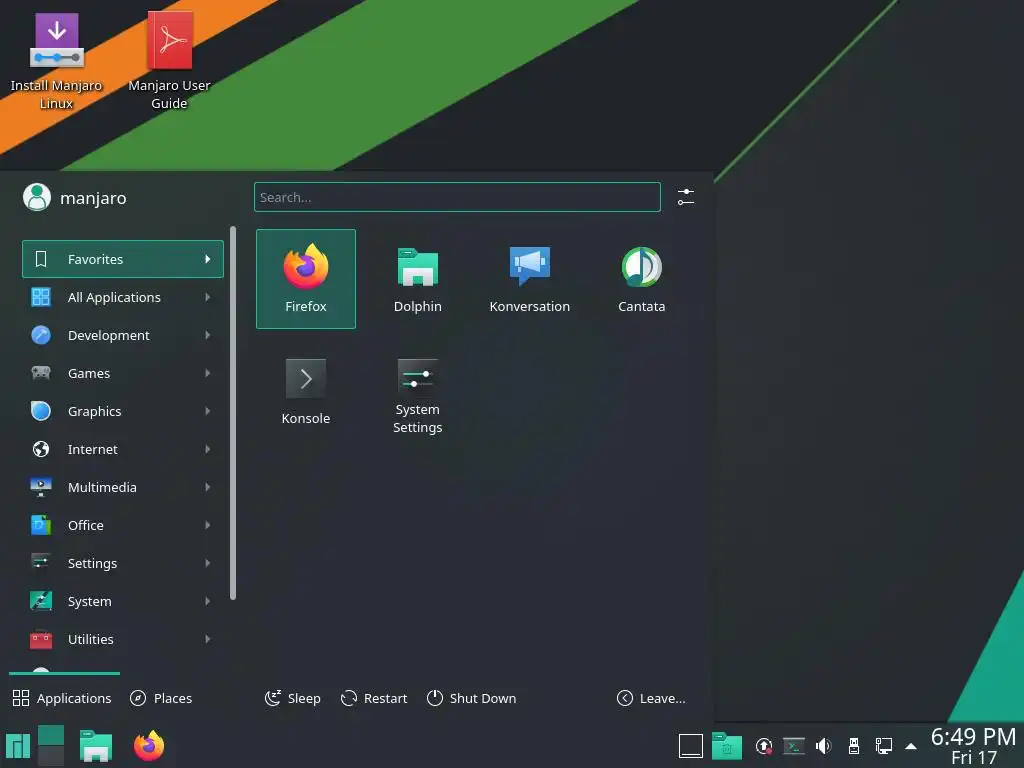Click into the Search field
This screenshot has height=768, width=1024.
pos(457,197)
